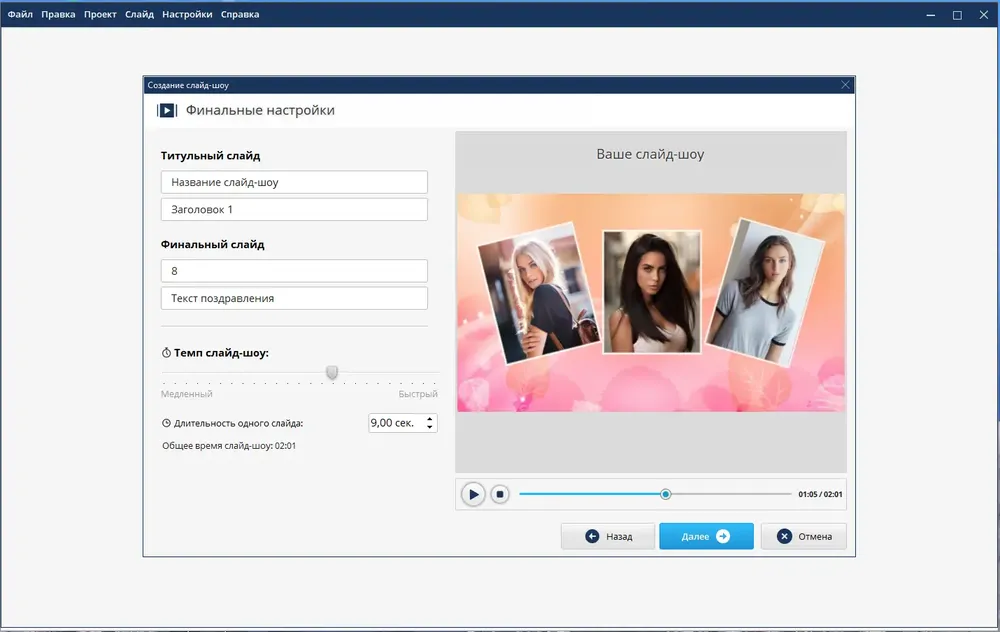Decrease slide duration with the down arrow
The image size is (1000, 632).
(430, 427)
